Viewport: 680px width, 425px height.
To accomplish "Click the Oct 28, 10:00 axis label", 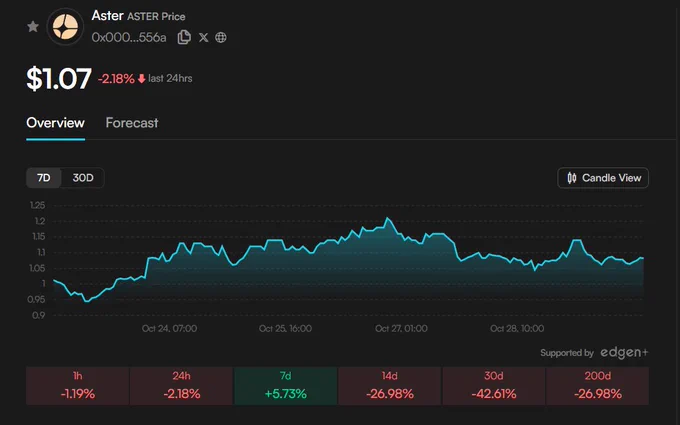I will 517,328.
